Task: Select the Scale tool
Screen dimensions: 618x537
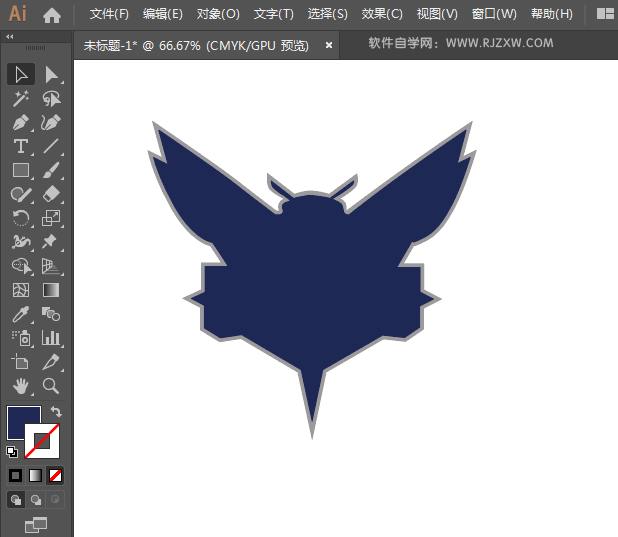Action: tap(51, 218)
